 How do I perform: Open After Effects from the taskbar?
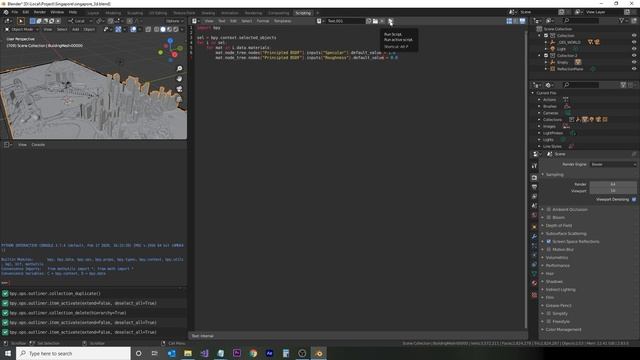[x=269, y=353]
